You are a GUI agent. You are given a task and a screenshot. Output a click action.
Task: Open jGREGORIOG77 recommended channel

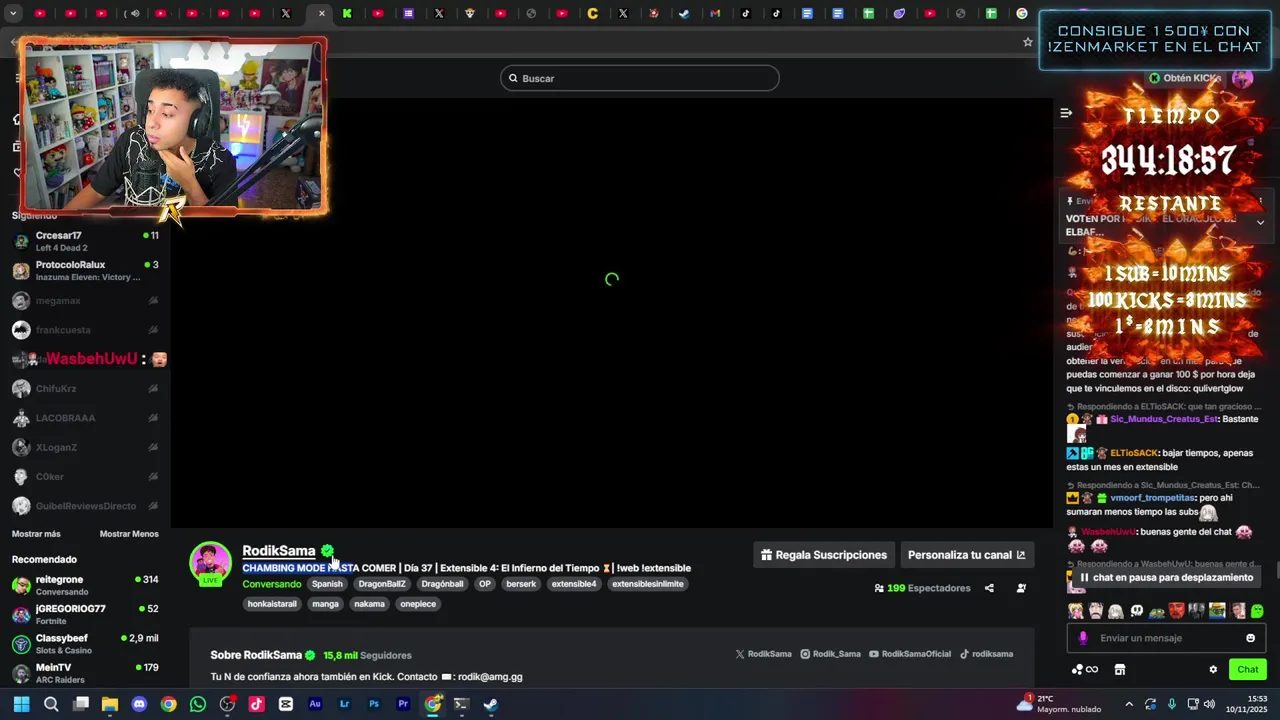coord(85,614)
